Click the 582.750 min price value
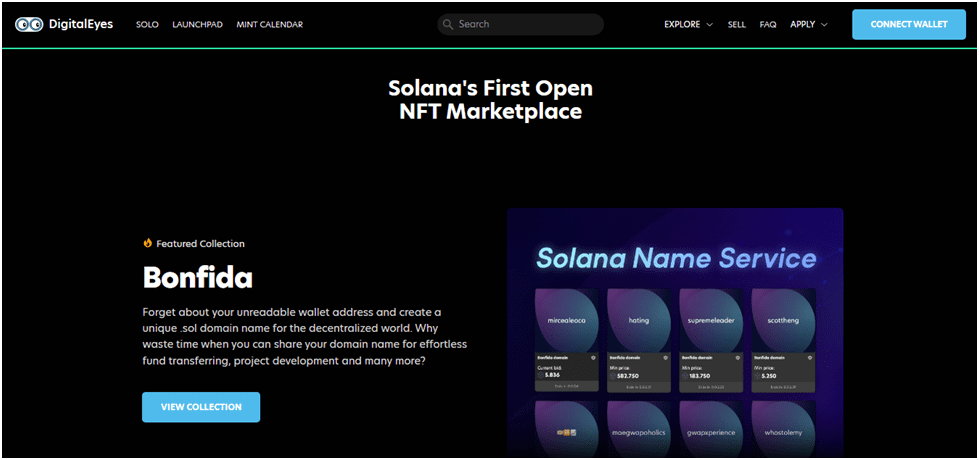Screen dimensions: 979x460 tap(629, 376)
